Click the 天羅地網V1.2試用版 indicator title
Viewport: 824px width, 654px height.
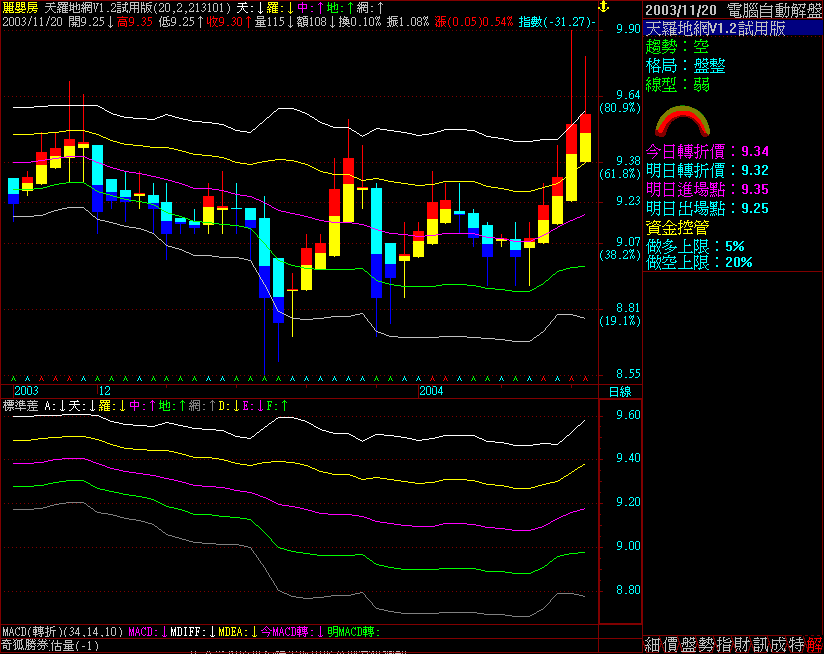pyautogui.click(x=95, y=7)
